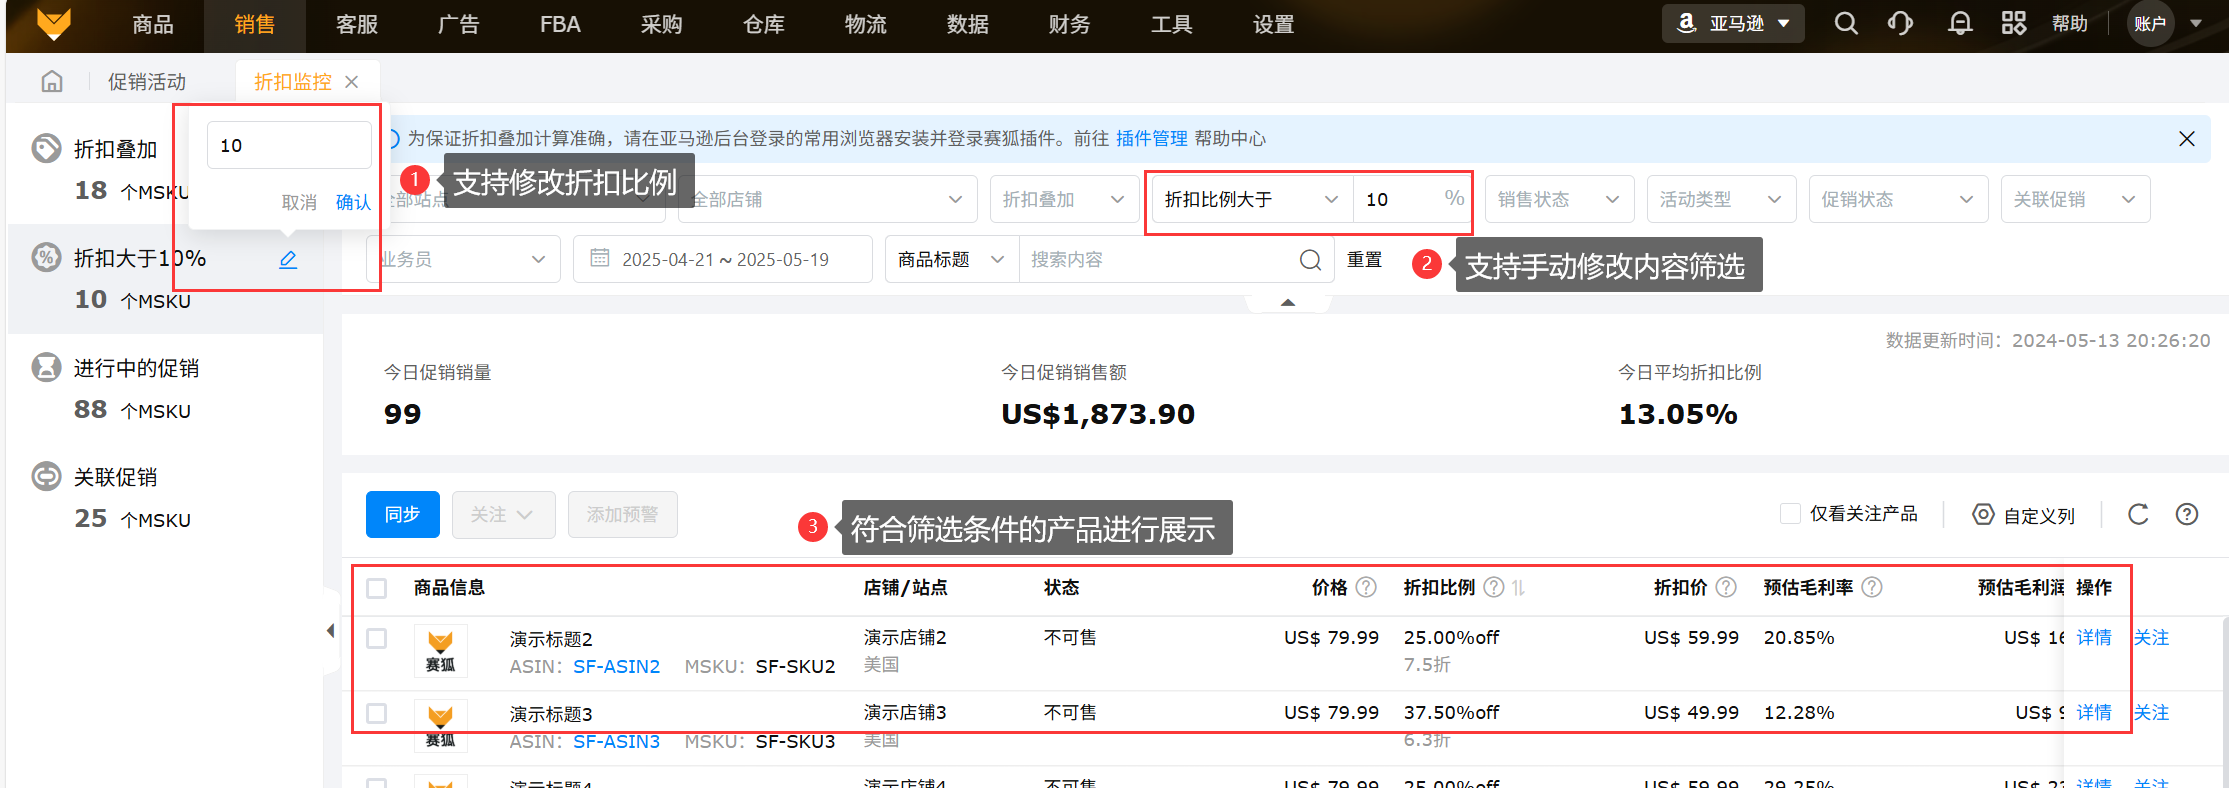
Task: Enable the 仅看关注产品 checkbox
Action: (x=1790, y=513)
